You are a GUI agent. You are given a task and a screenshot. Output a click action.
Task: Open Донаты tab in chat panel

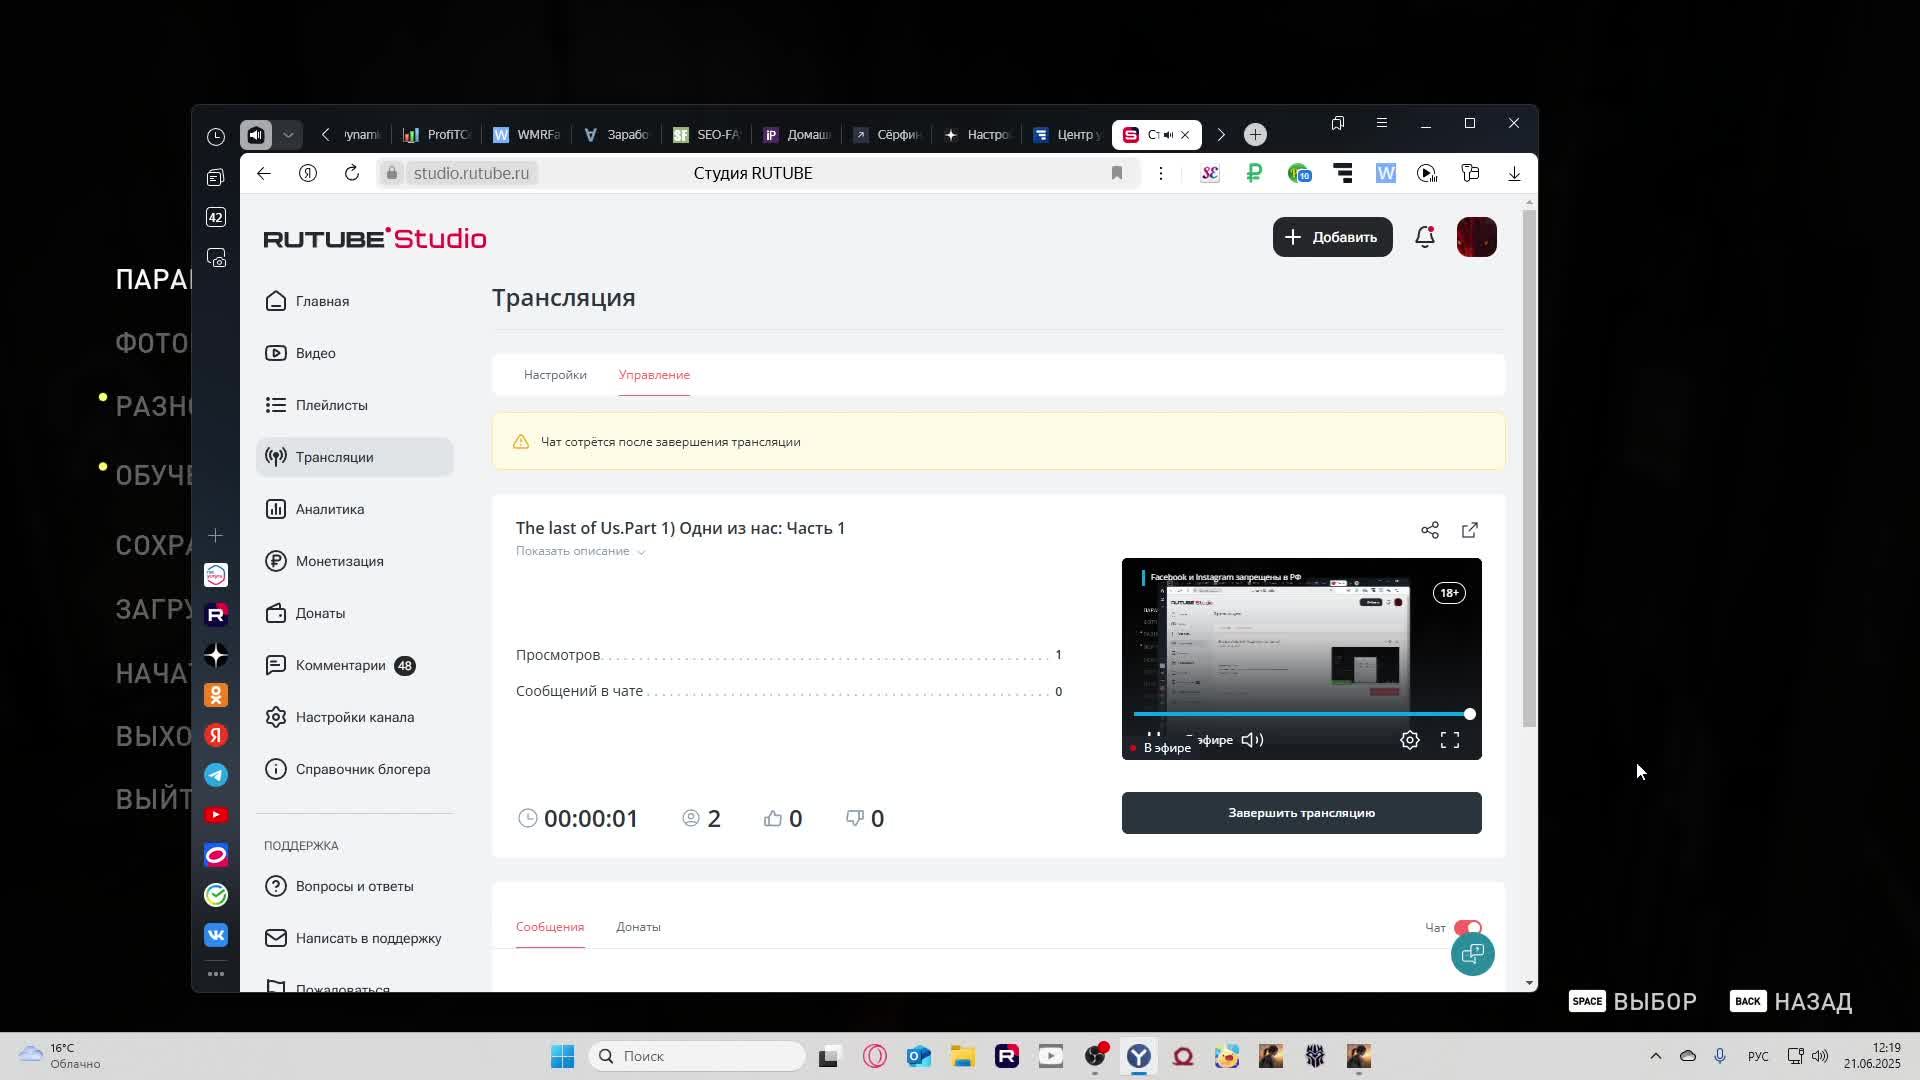(x=638, y=927)
